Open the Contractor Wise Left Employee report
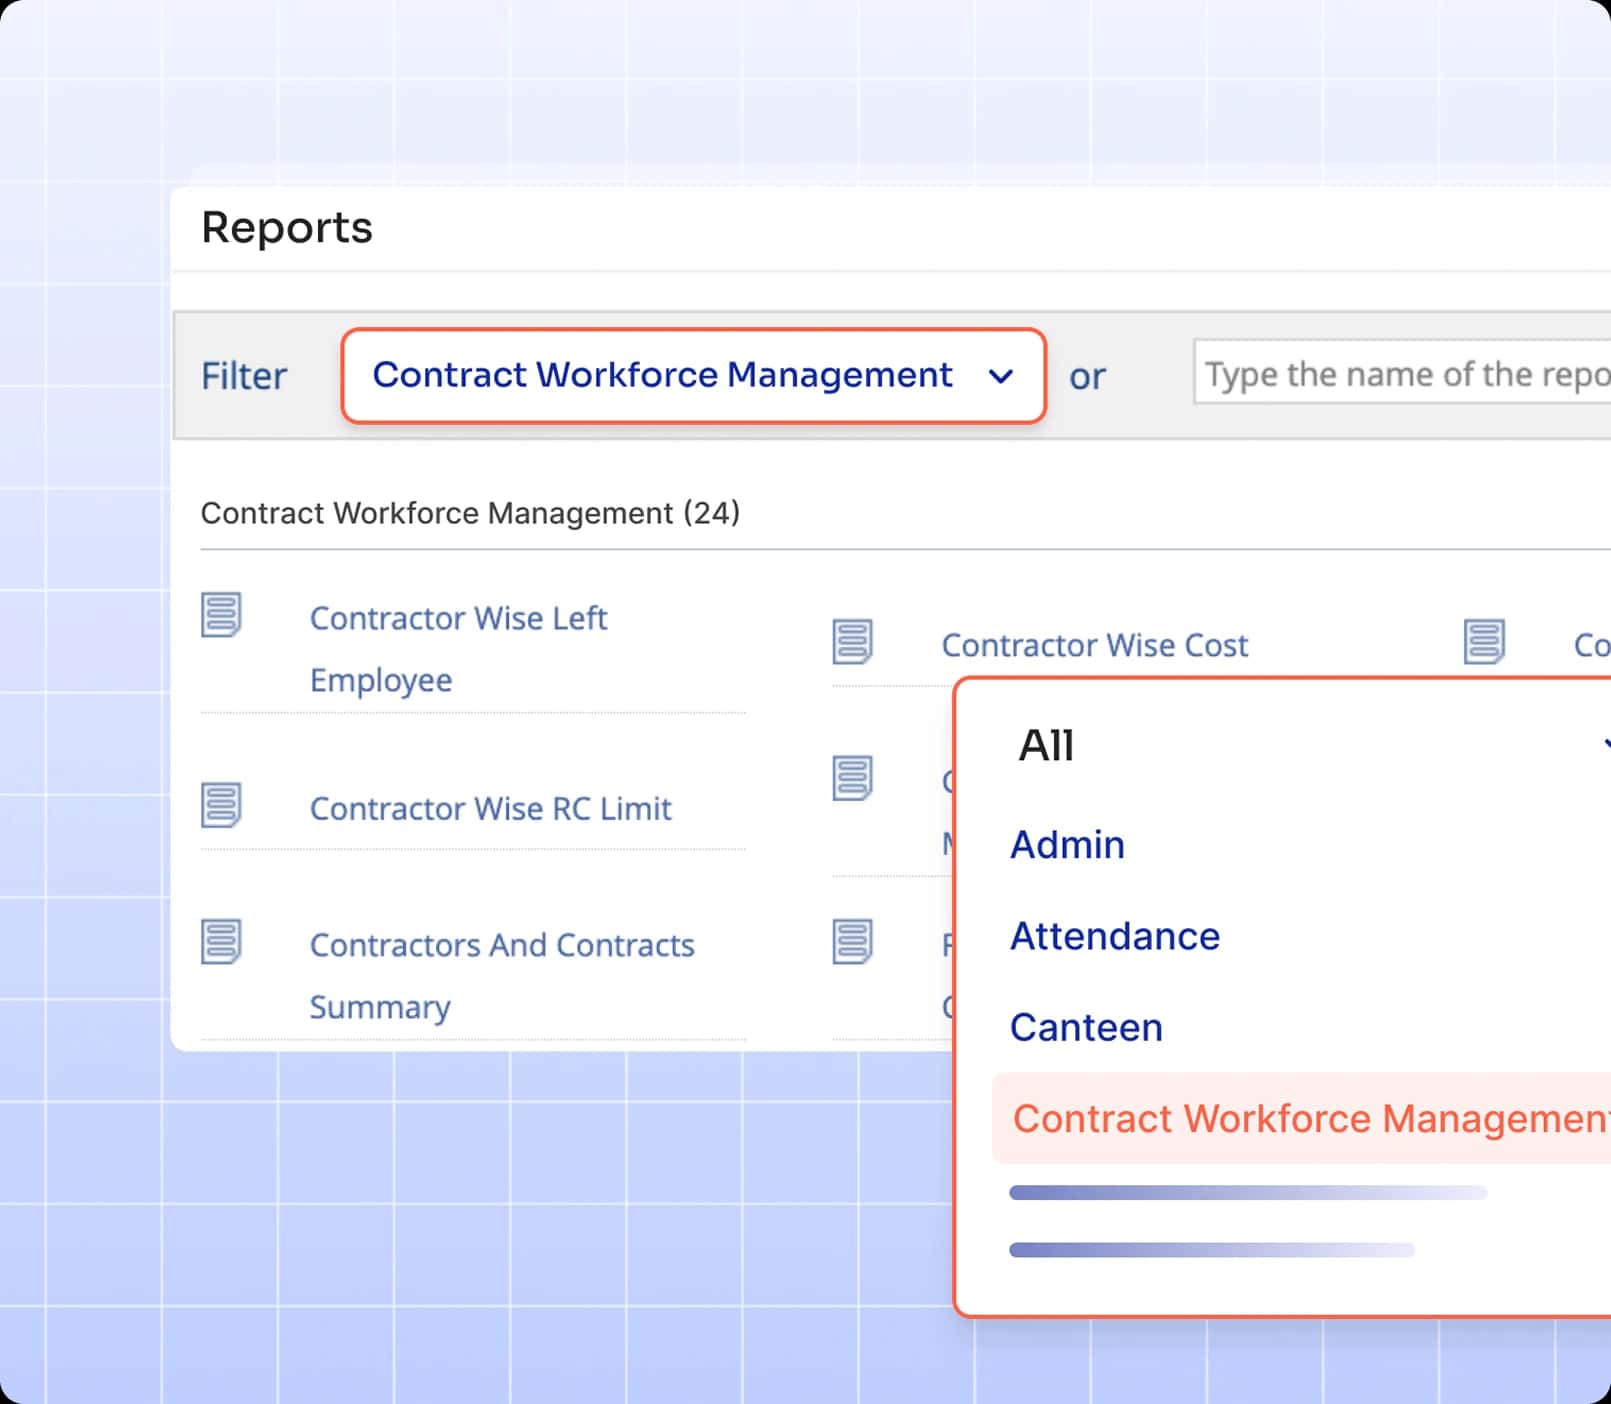 tap(459, 648)
